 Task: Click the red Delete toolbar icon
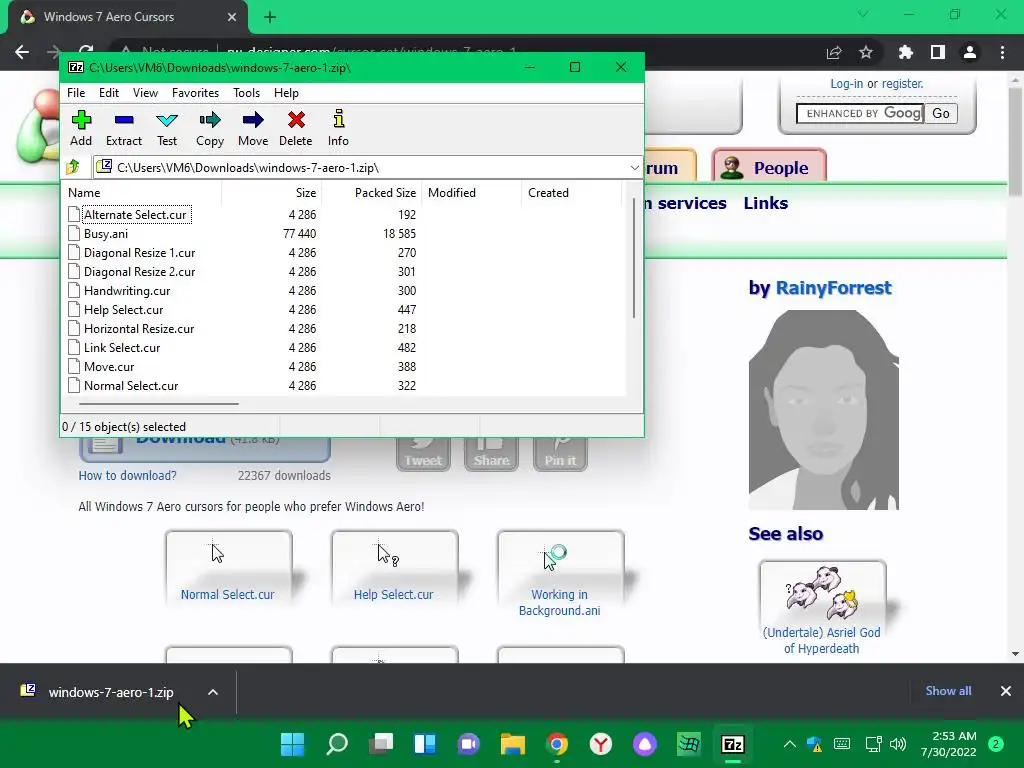[x=296, y=128]
